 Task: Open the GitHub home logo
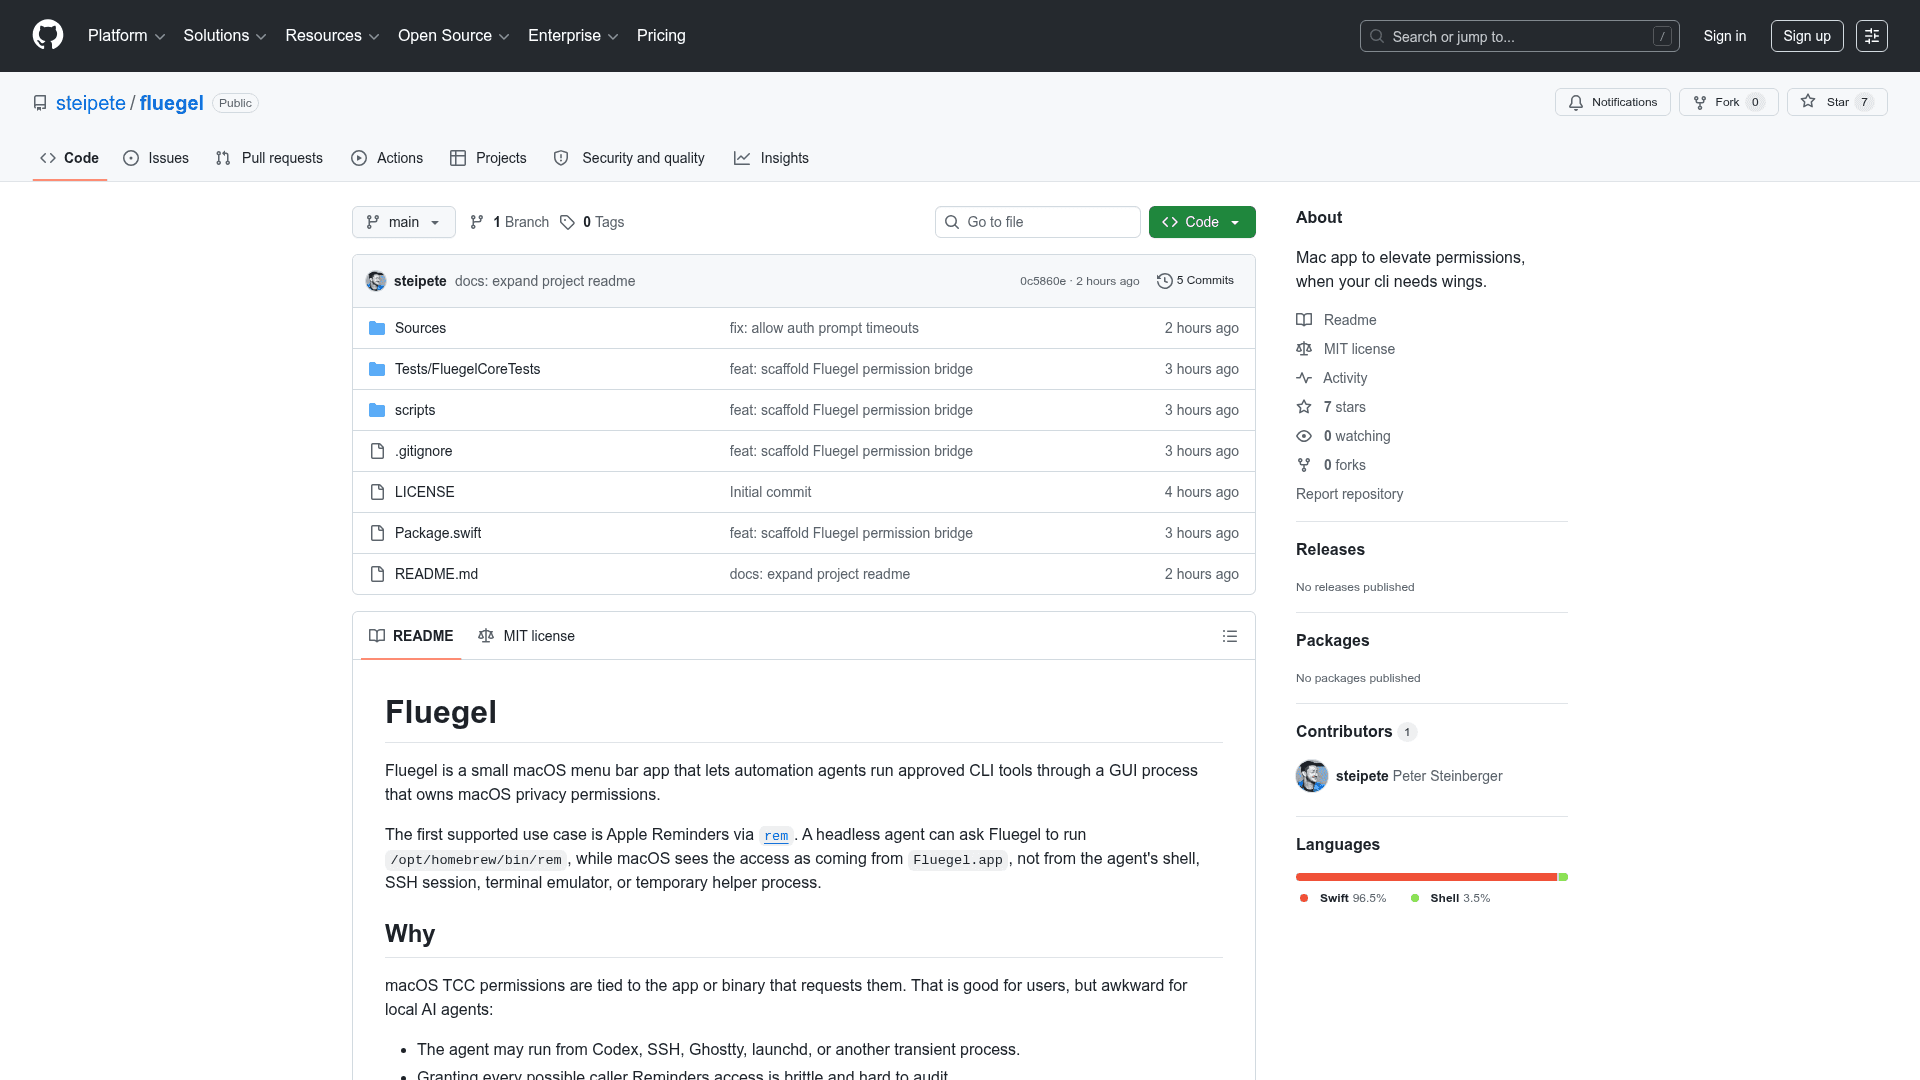click(x=48, y=35)
